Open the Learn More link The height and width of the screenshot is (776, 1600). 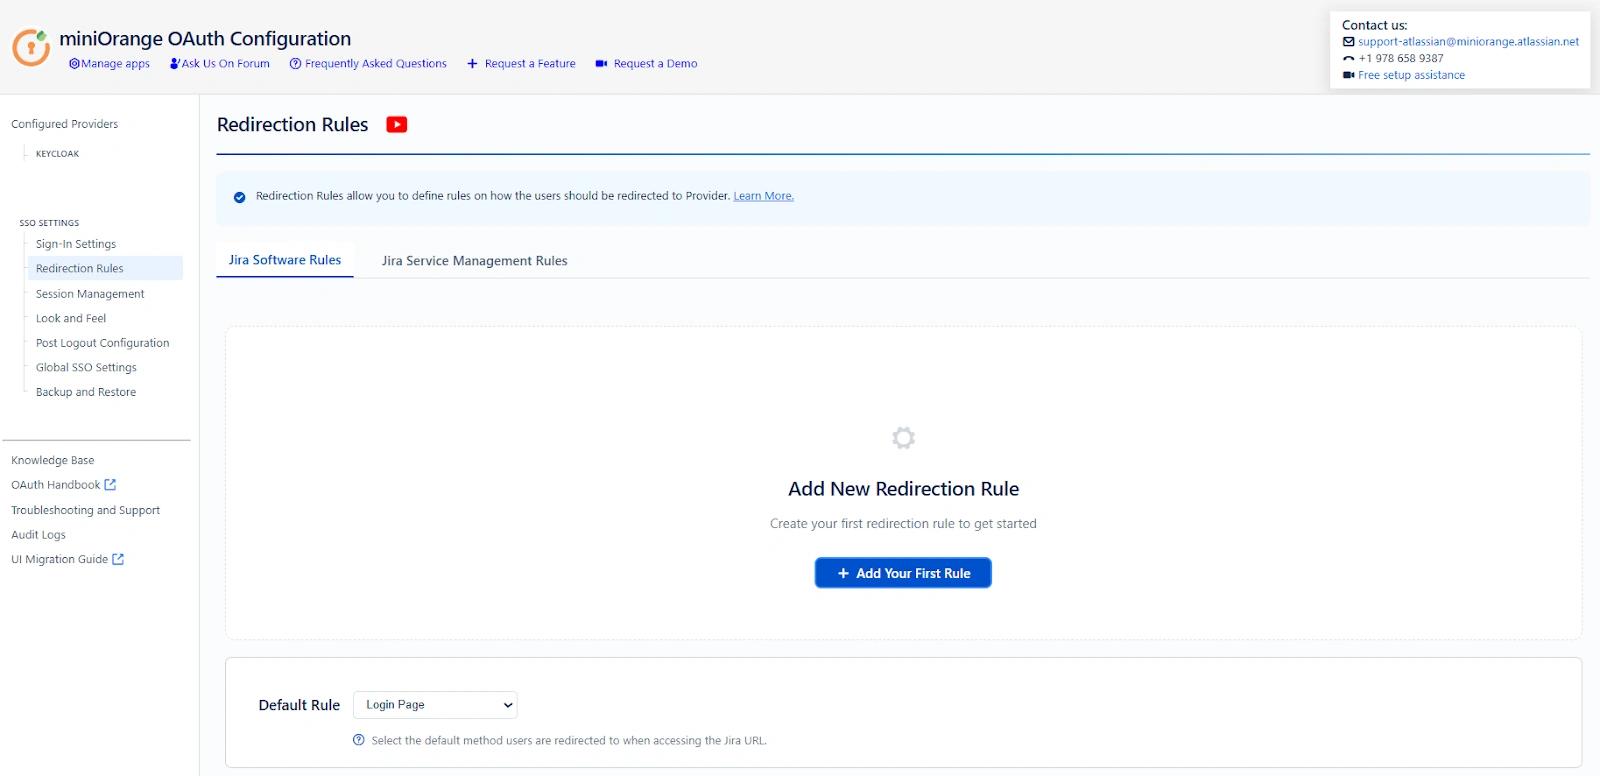pos(763,196)
